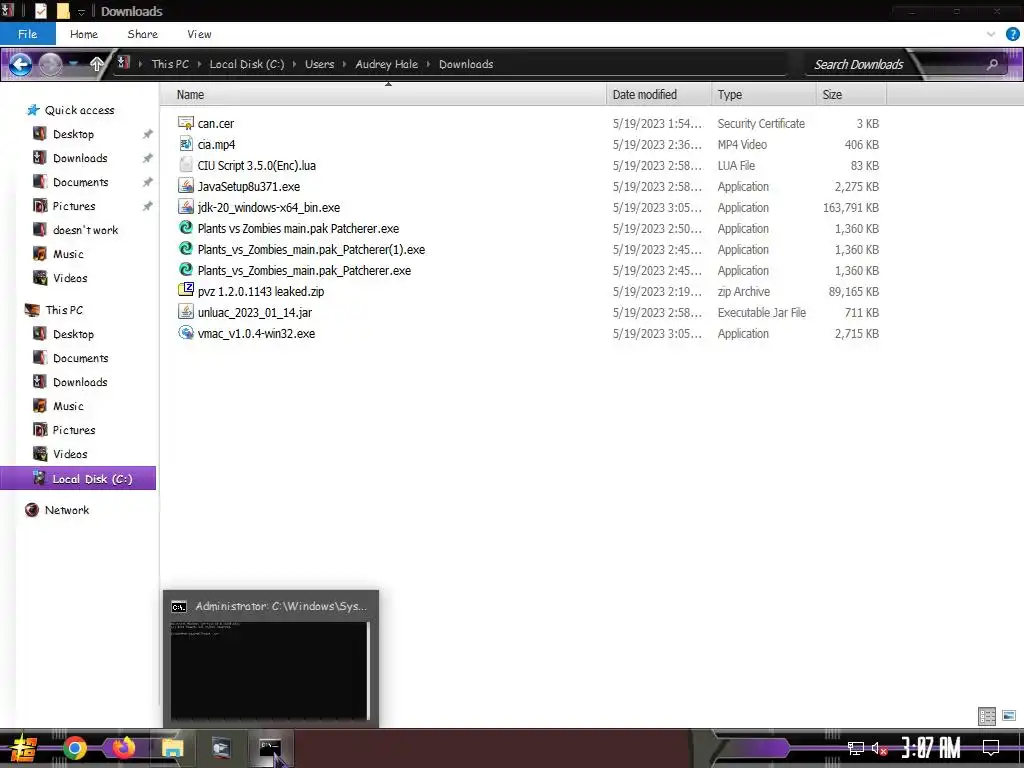The width and height of the screenshot is (1024, 768).
Task: Select Local Disk (C:) in navigation pane
Action: point(78,479)
